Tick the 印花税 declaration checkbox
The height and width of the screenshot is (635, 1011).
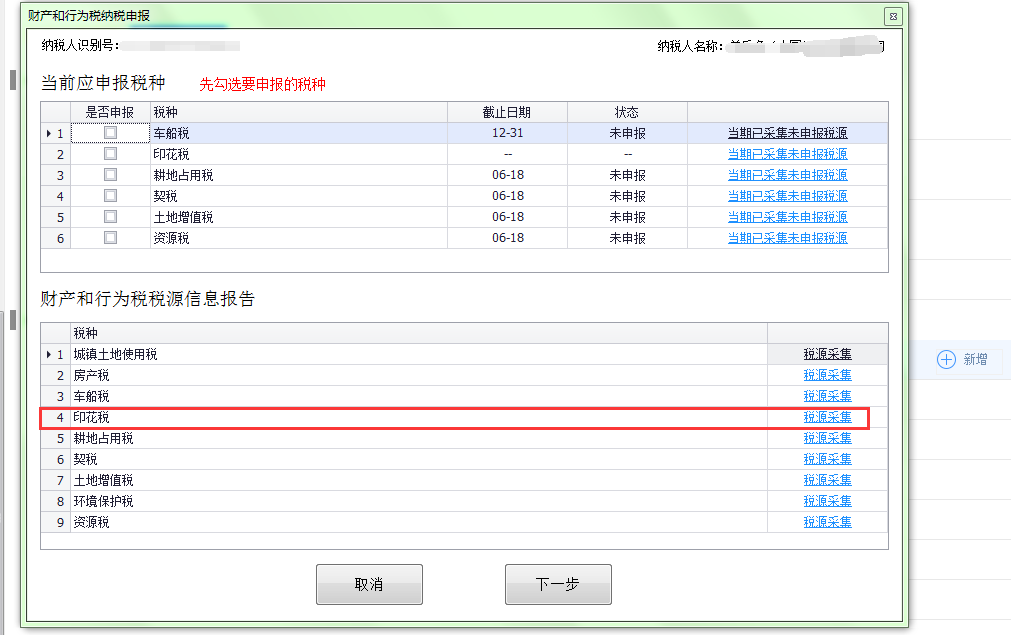[110, 154]
